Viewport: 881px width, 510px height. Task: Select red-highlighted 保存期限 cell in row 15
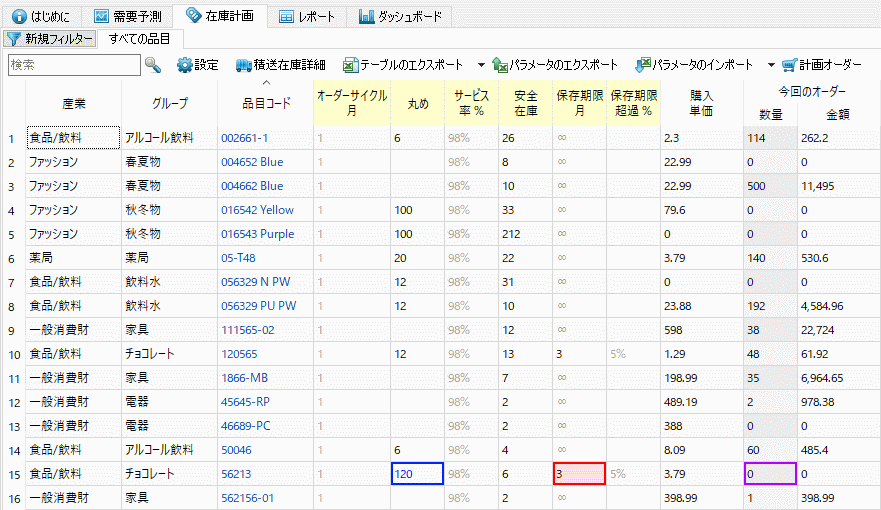point(578,474)
